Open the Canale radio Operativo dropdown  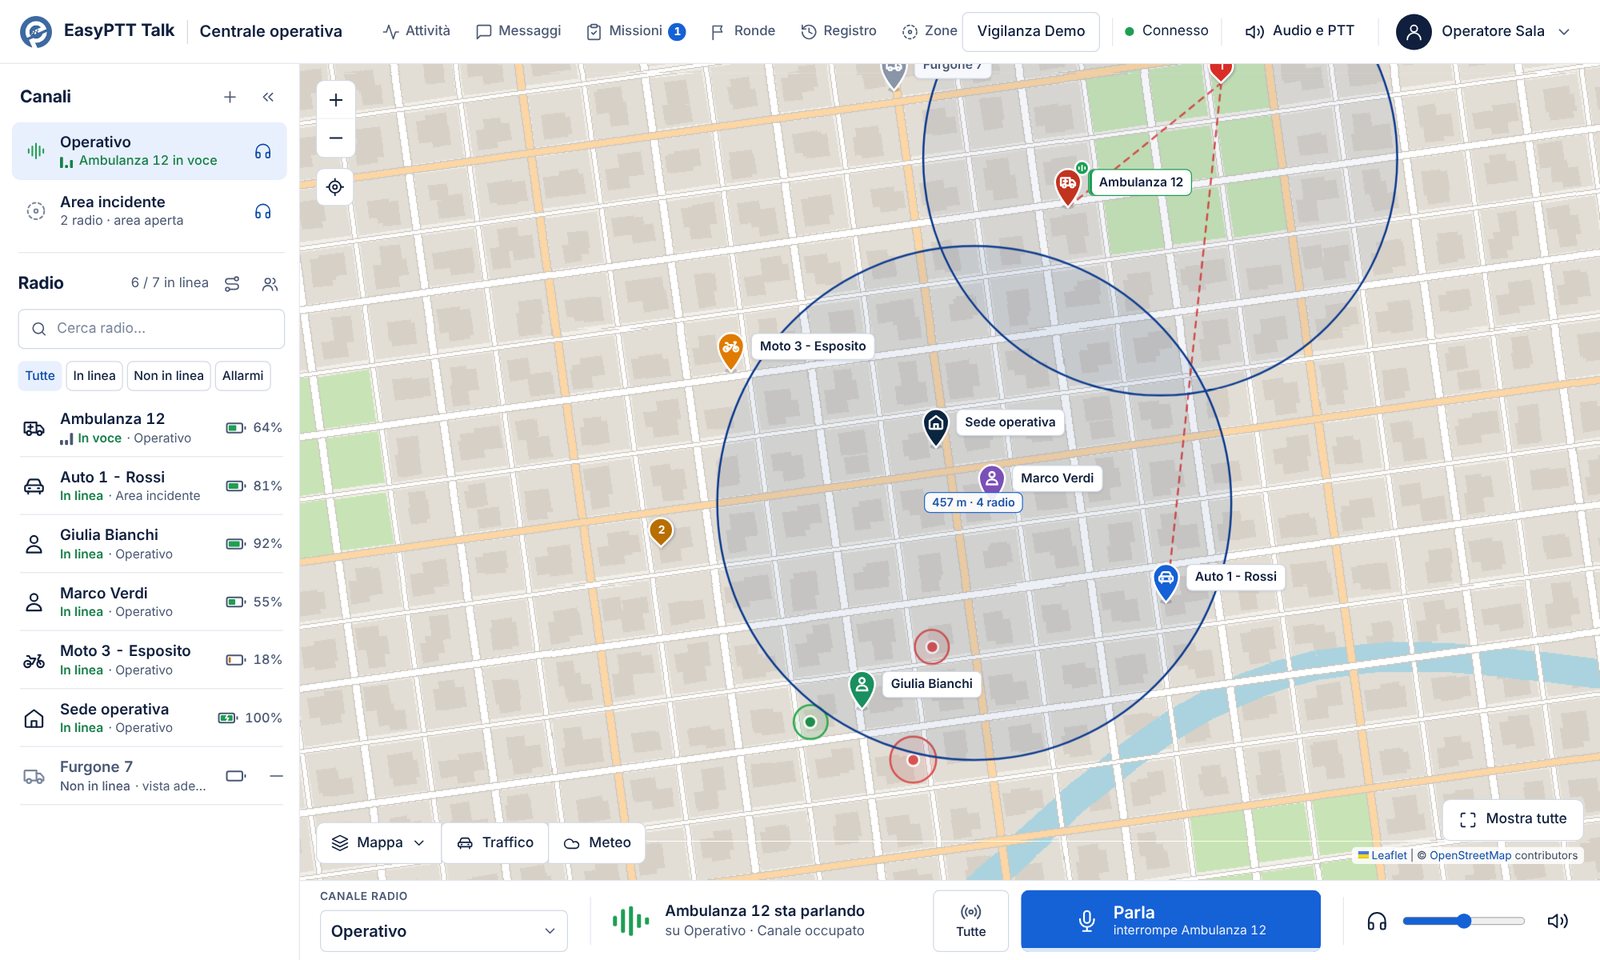click(443, 931)
